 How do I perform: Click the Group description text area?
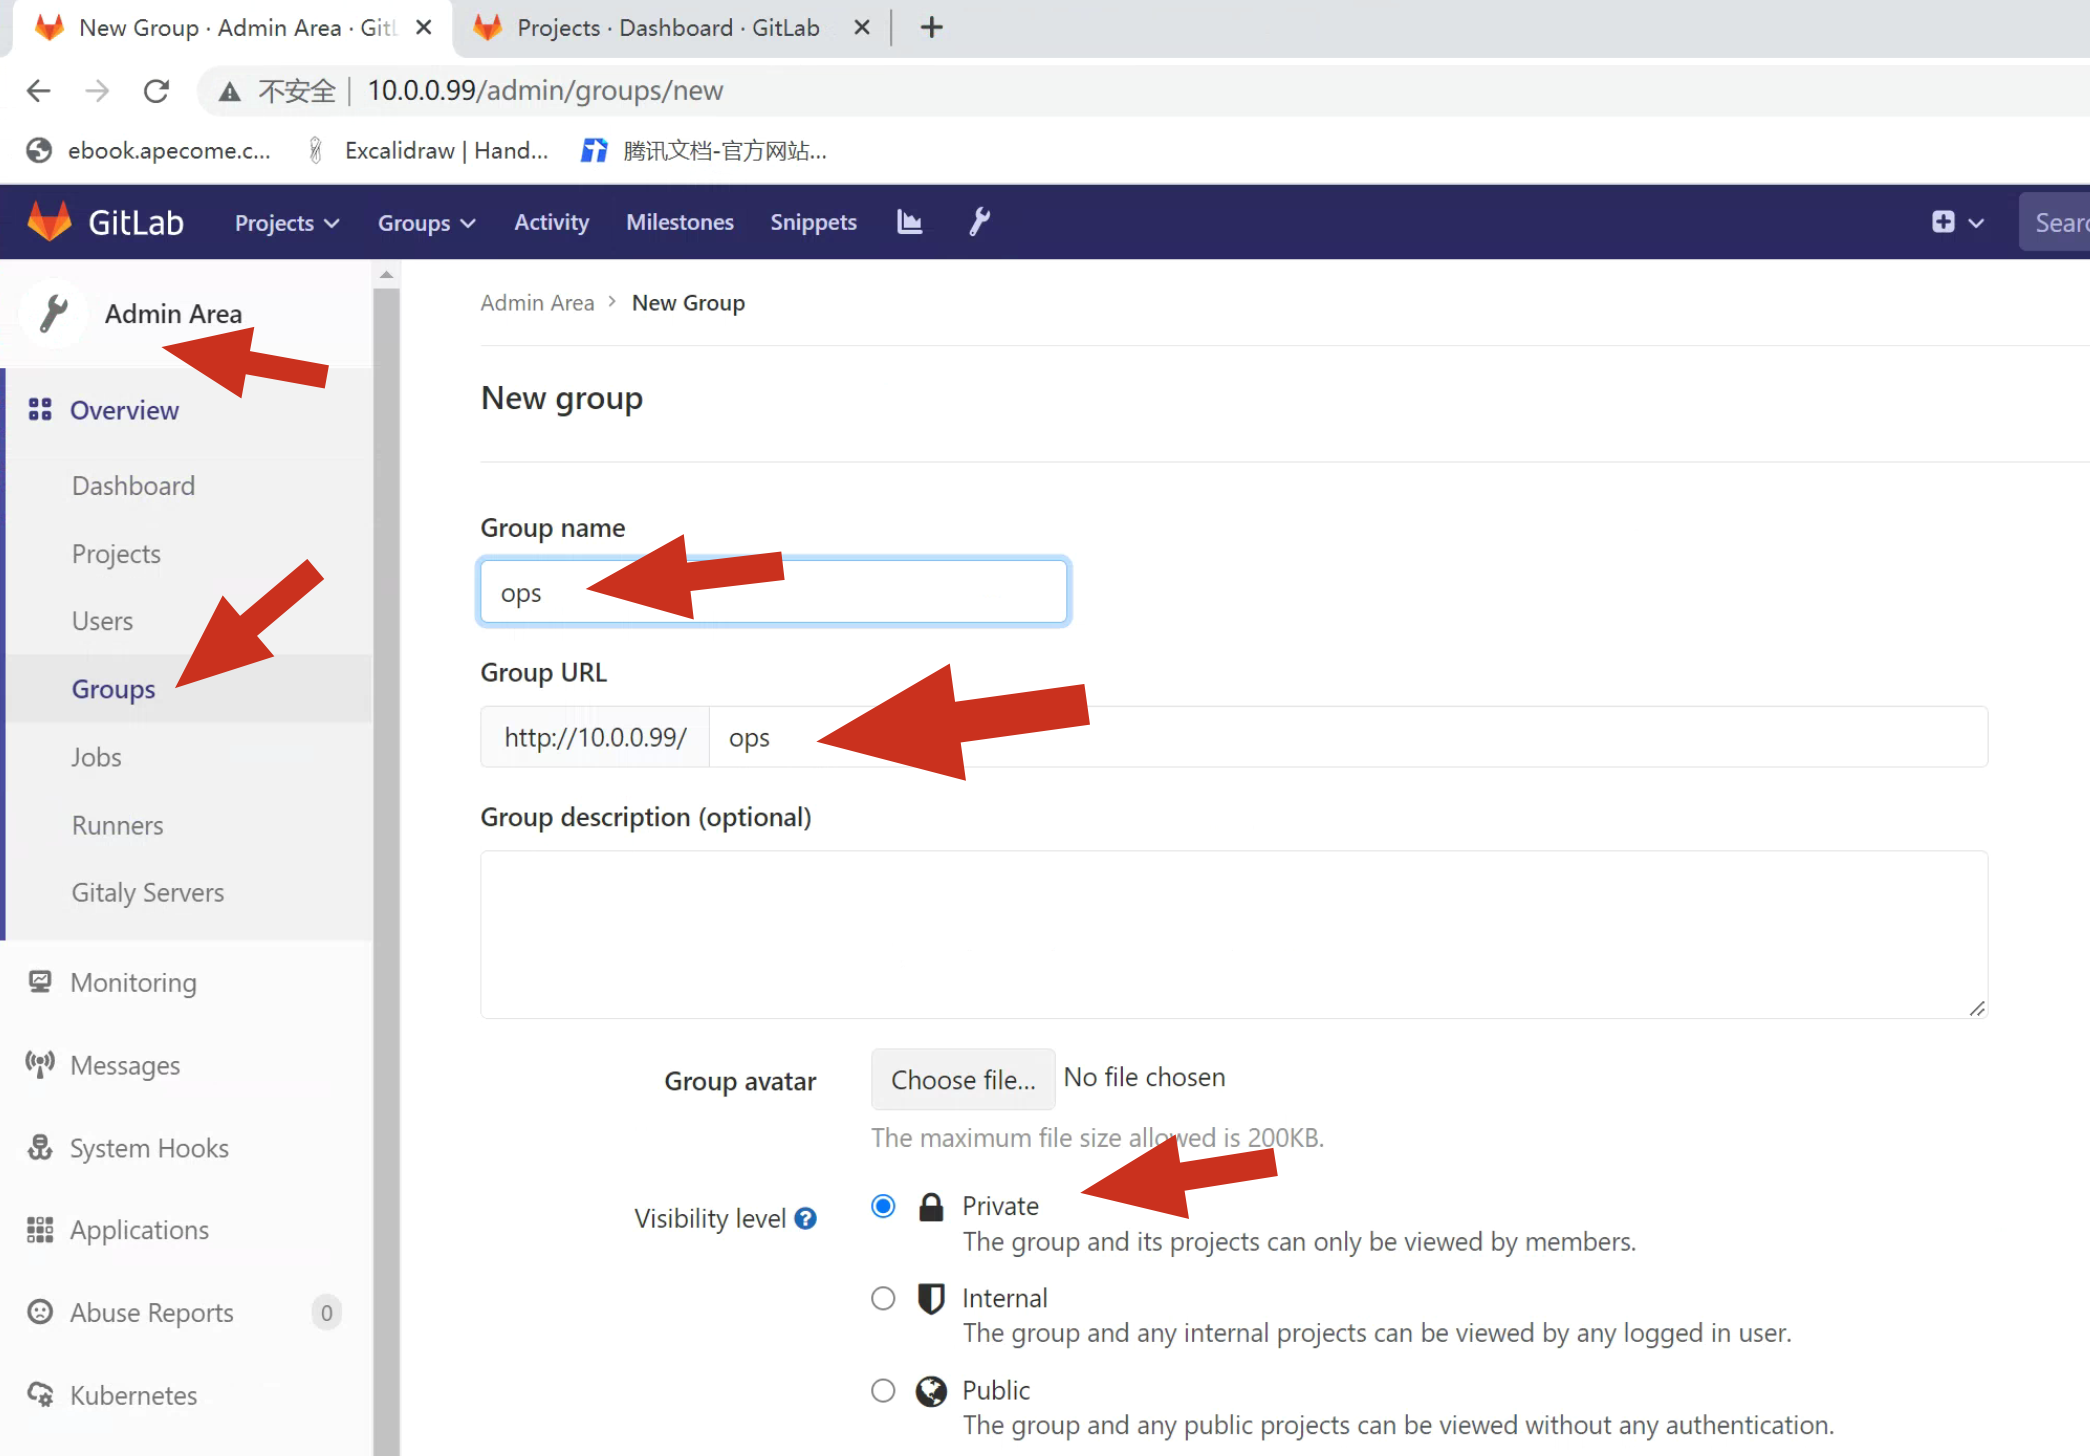point(1233,934)
